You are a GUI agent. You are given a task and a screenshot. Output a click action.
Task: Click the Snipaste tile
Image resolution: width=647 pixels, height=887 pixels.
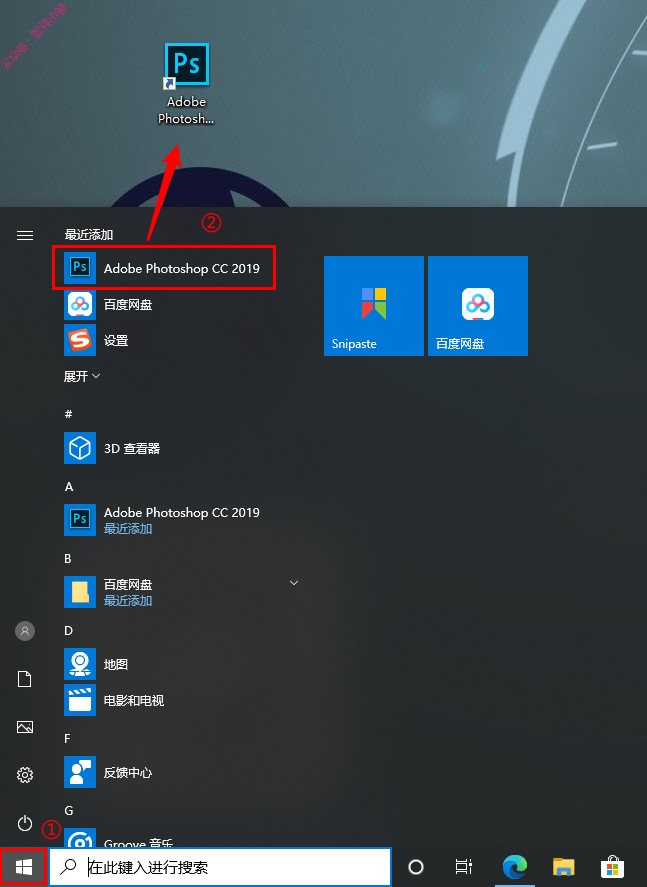point(374,306)
